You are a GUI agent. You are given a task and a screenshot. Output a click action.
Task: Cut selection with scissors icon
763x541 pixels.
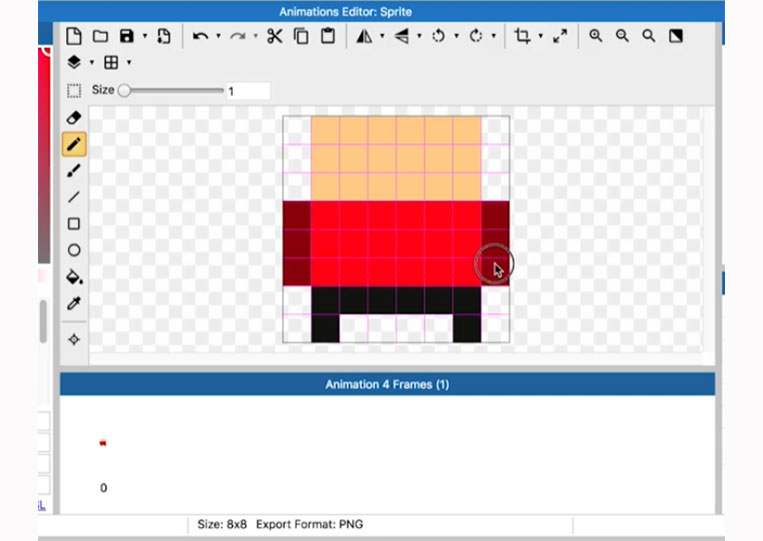pyautogui.click(x=275, y=36)
